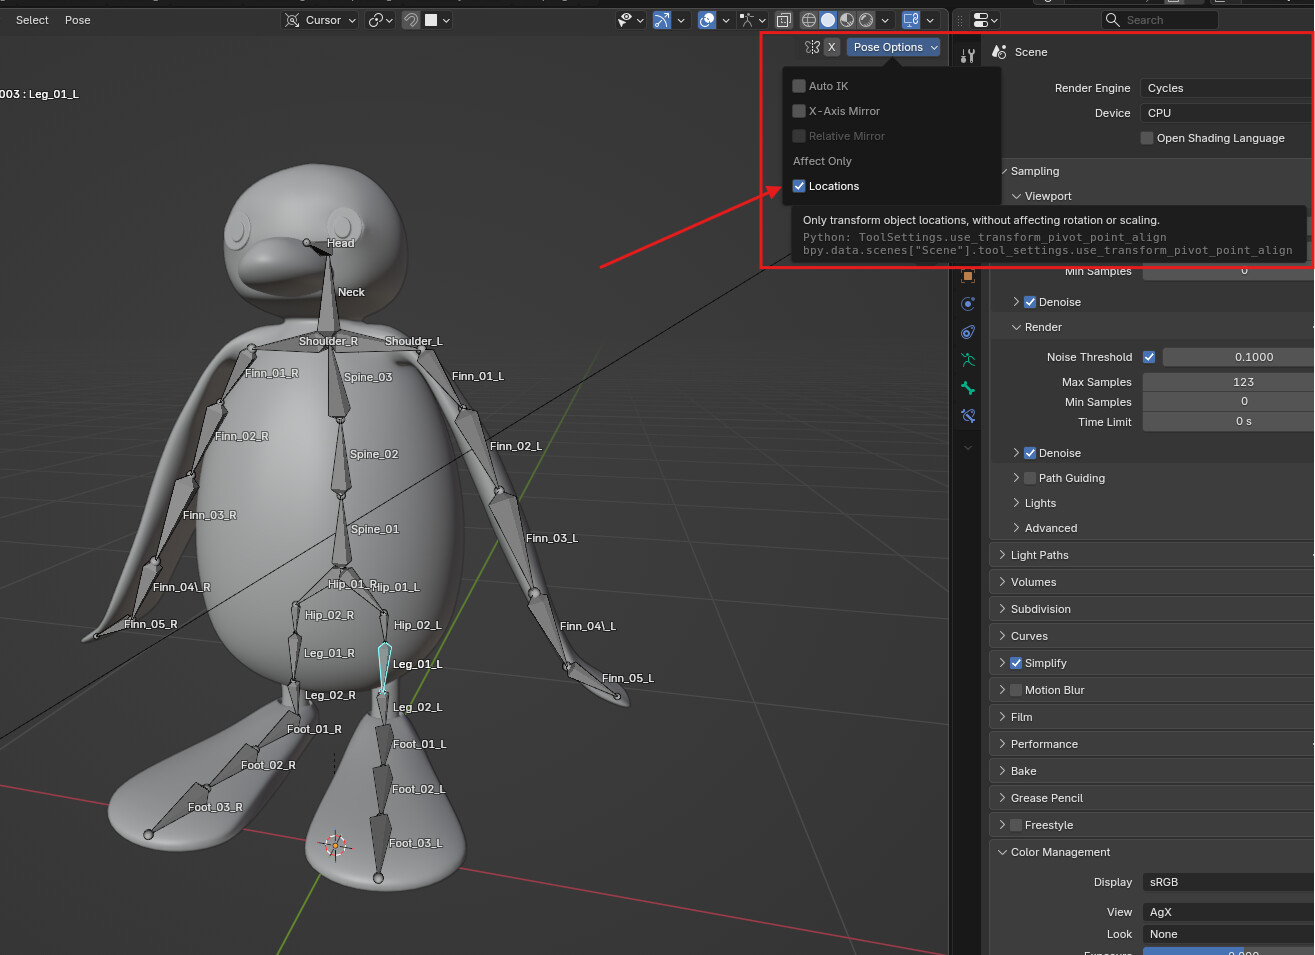Screen dimensions: 1315x955
Task: Open the Render Engine Cycles dropdown
Action: (x=1228, y=88)
